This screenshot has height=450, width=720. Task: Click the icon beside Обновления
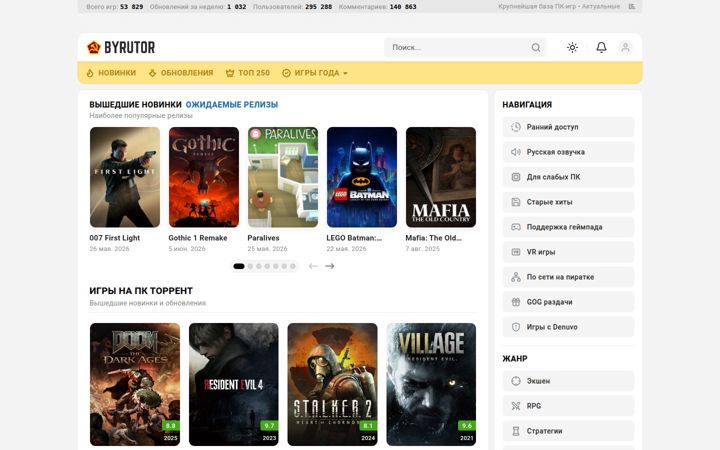click(152, 73)
